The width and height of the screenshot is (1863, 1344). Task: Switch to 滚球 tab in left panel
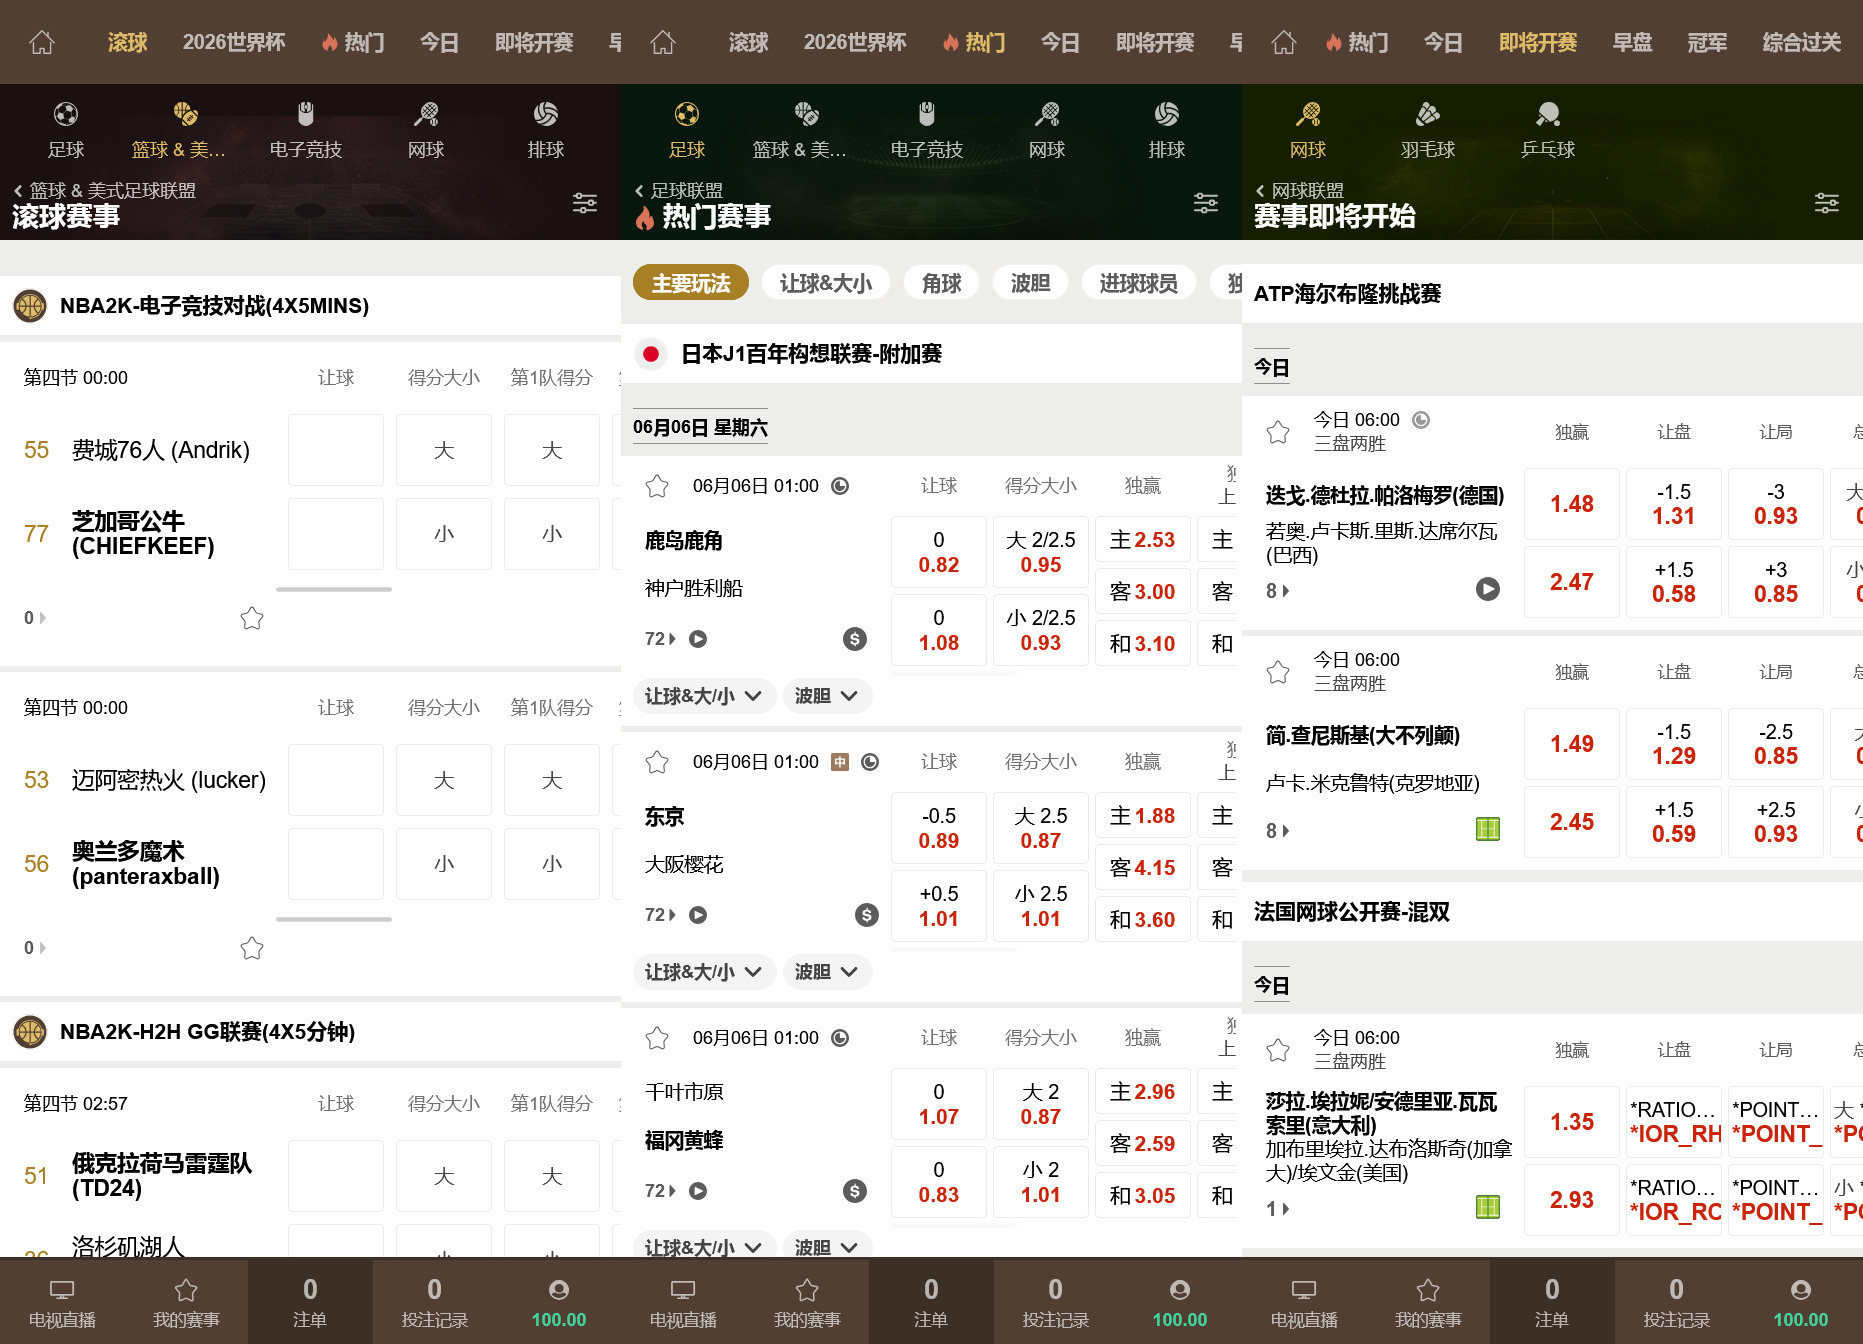point(128,42)
